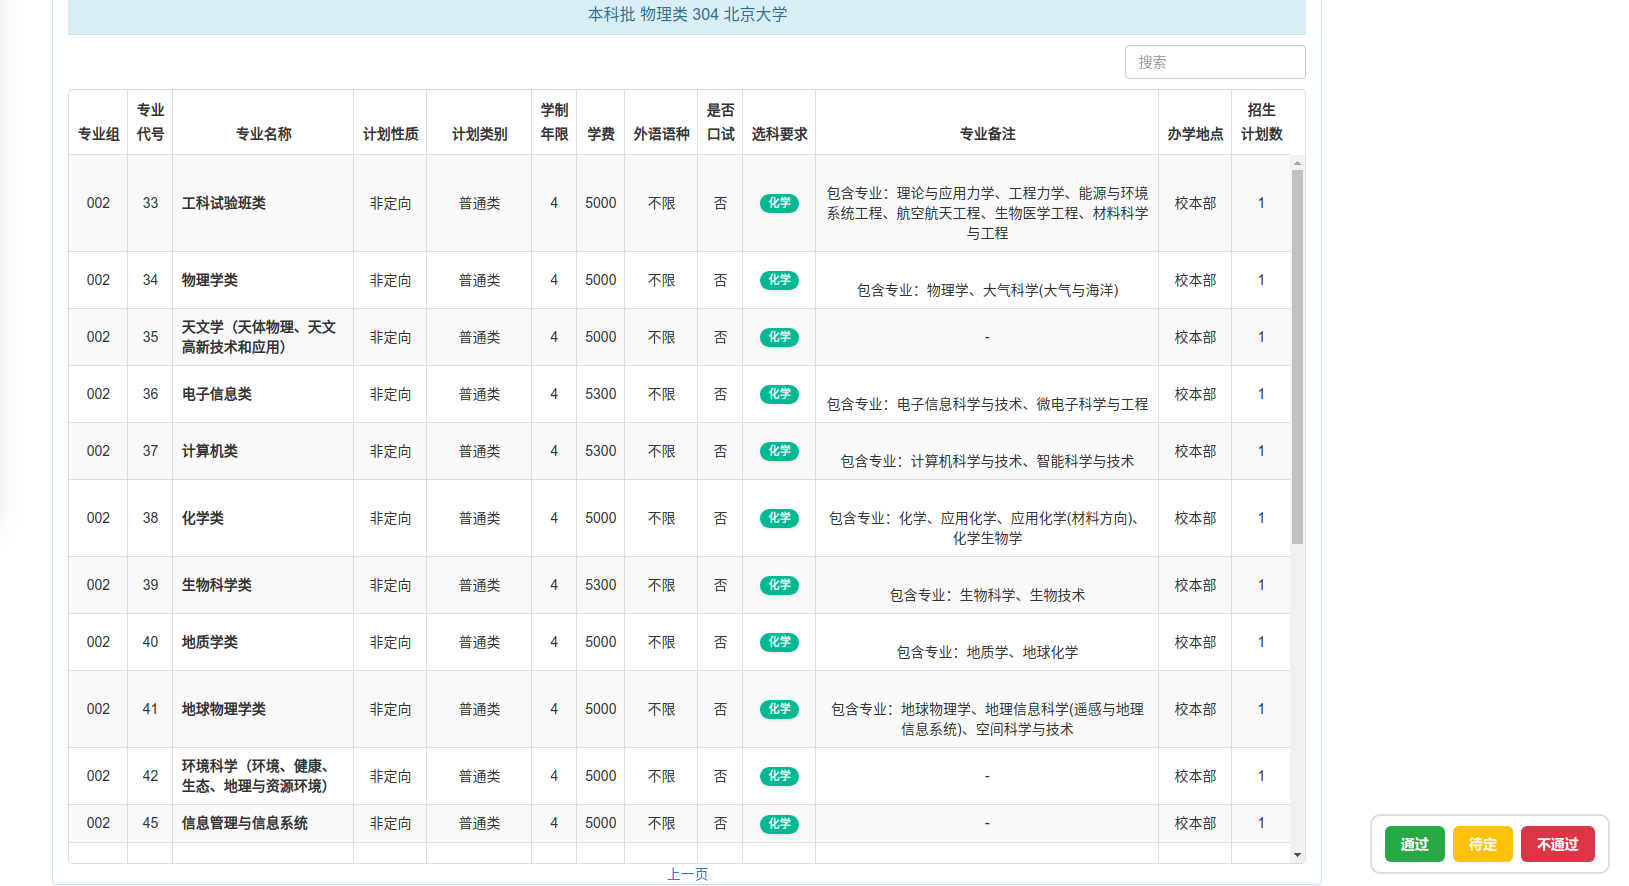Image resolution: width=1629 pixels, height=886 pixels.
Task: Select the 环境科学 major name
Action: (256, 776)
